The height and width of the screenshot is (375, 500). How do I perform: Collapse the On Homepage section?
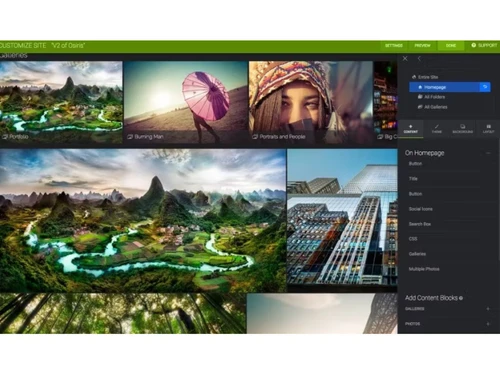488,153
